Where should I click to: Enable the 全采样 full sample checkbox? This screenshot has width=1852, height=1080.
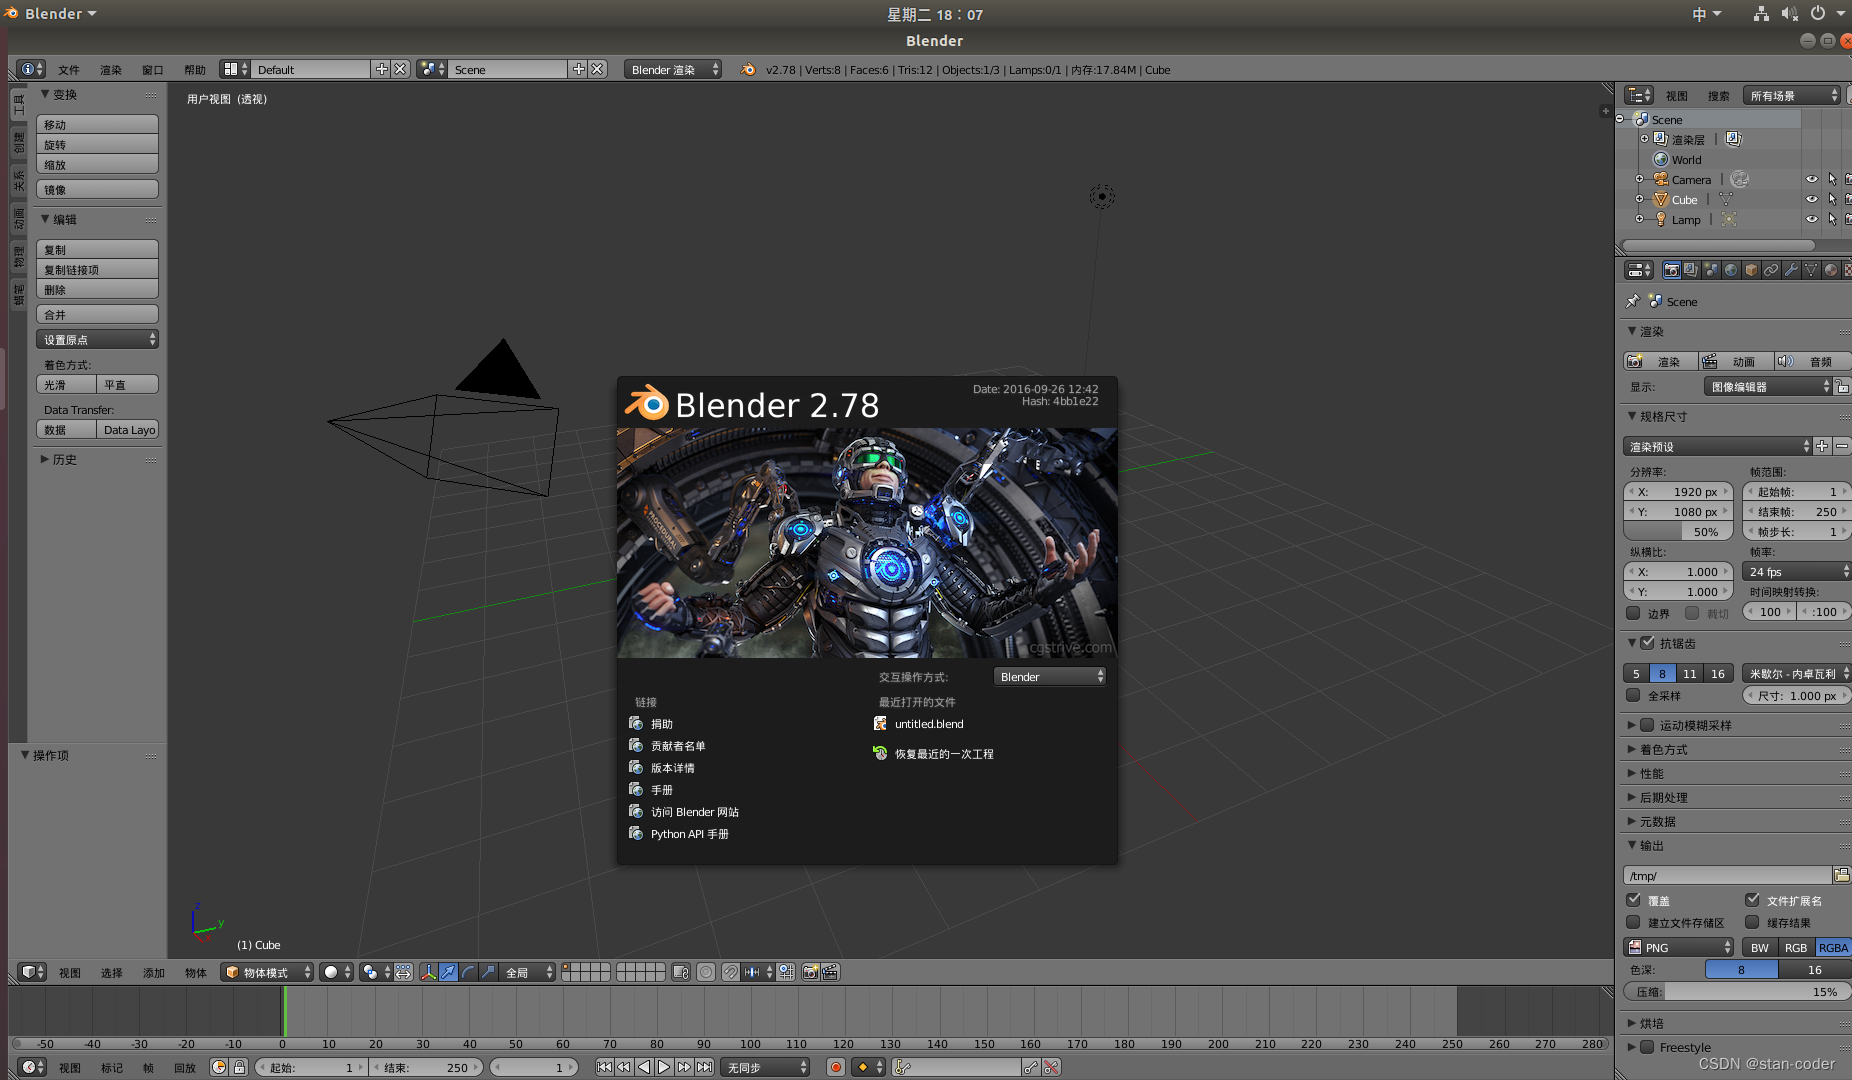tap(1633, 695)
